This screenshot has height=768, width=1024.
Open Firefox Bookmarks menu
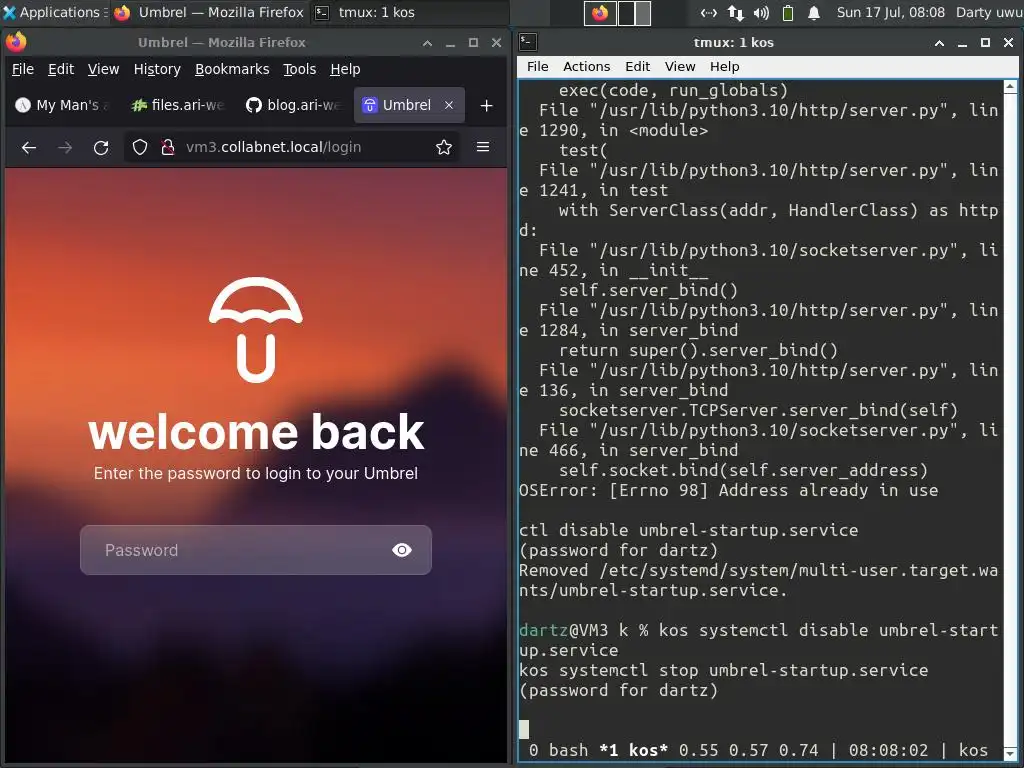click(232, 69)
